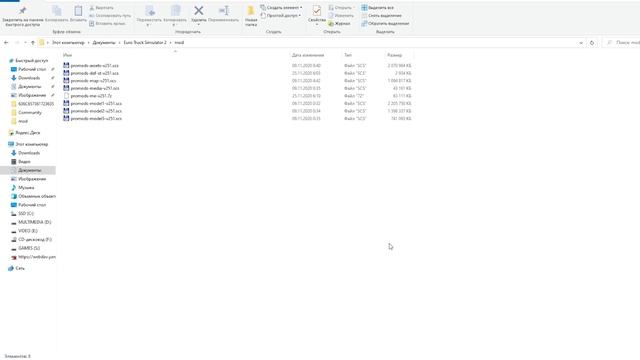Open the Community folder in the sidebar

pyautogui.click(x=30, y=112)
